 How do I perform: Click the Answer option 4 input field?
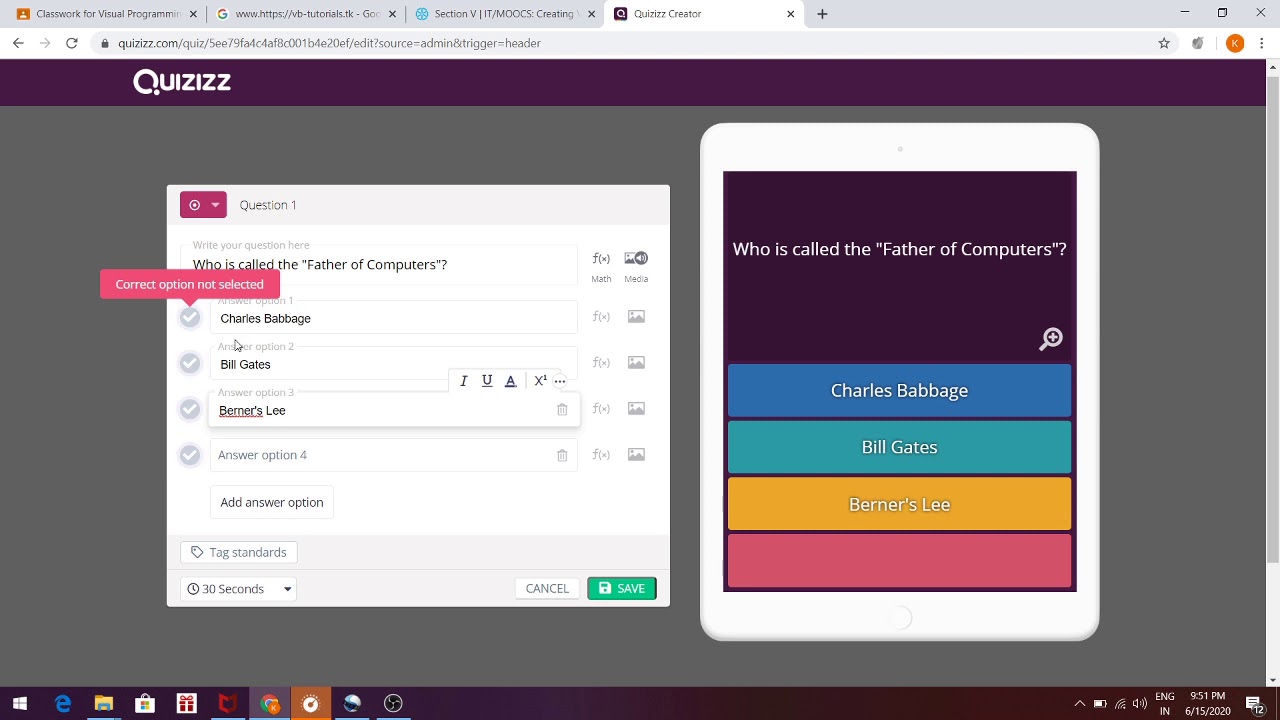point(380,455)
